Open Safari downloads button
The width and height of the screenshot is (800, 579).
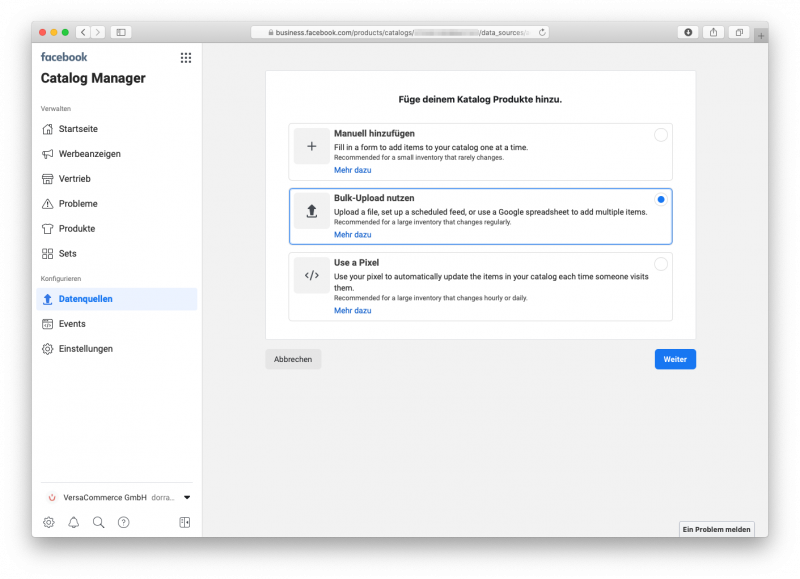(688, 32)
